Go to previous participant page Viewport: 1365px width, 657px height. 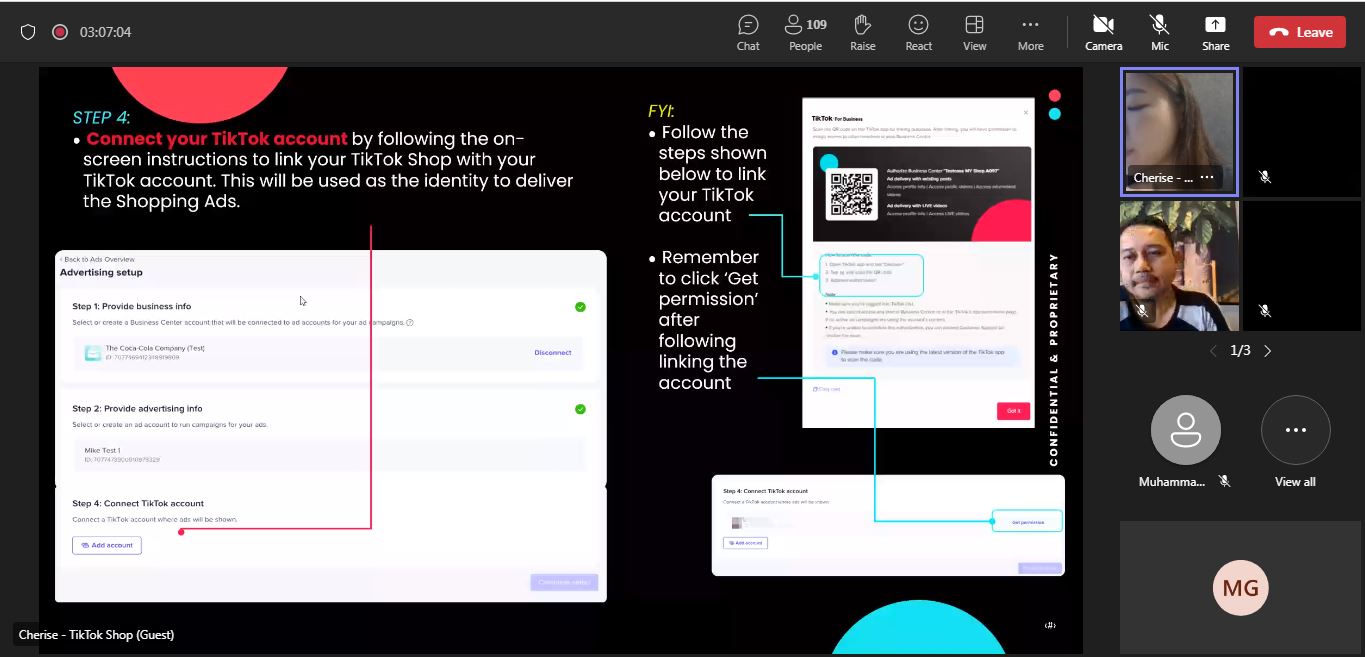click(x=1213, y=351)
